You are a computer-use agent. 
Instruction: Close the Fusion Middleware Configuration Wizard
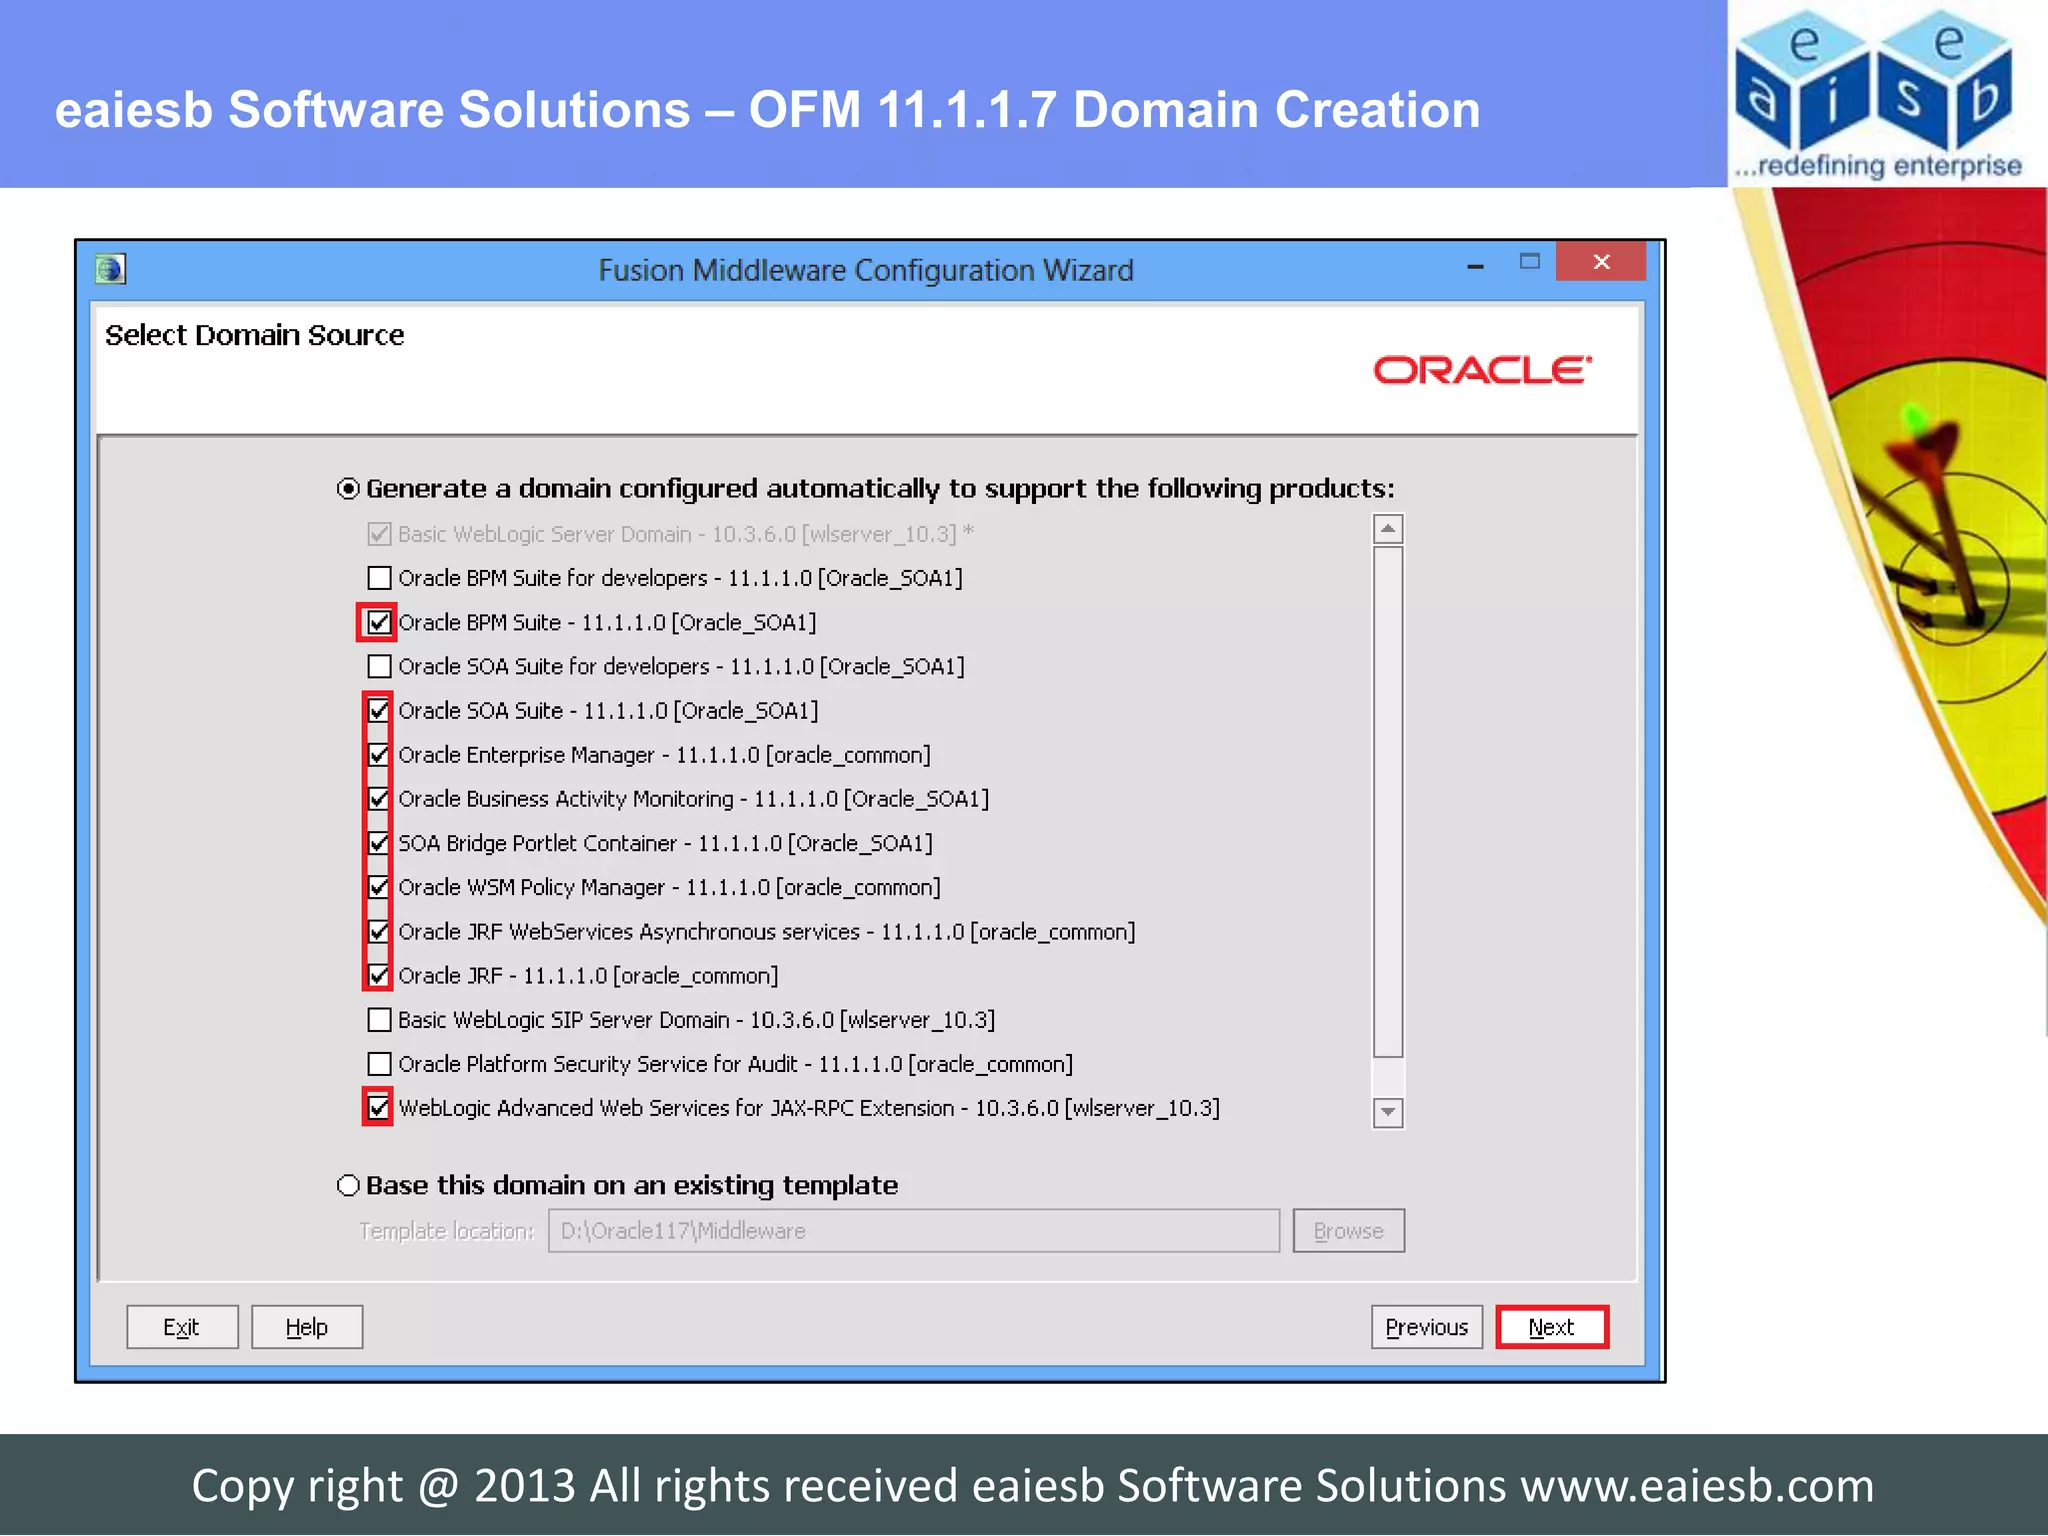click(x=1601, y=262)
